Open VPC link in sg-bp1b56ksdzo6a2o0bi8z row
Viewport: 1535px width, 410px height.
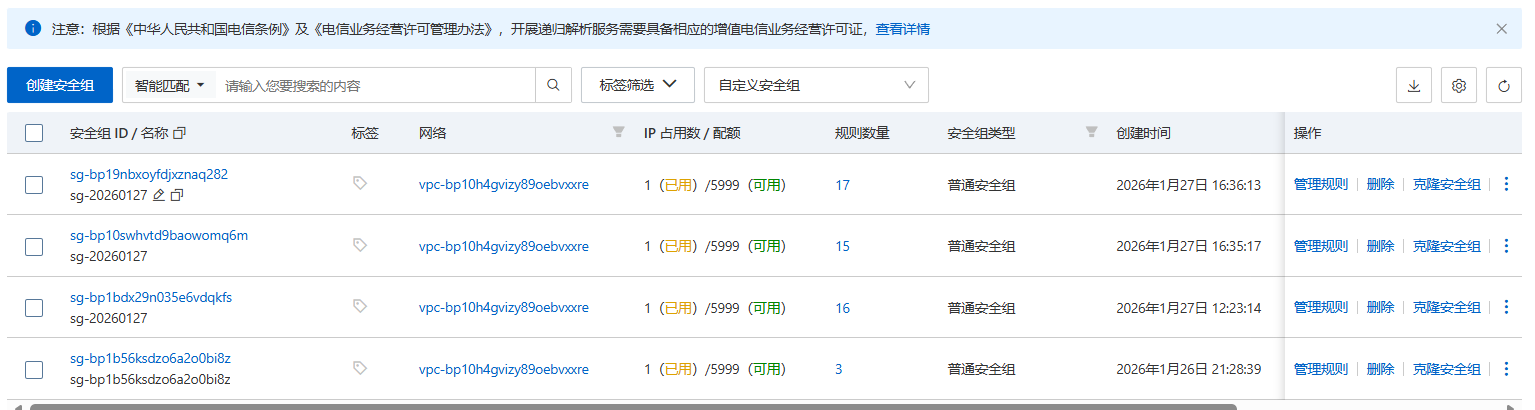tap(504, 369)
